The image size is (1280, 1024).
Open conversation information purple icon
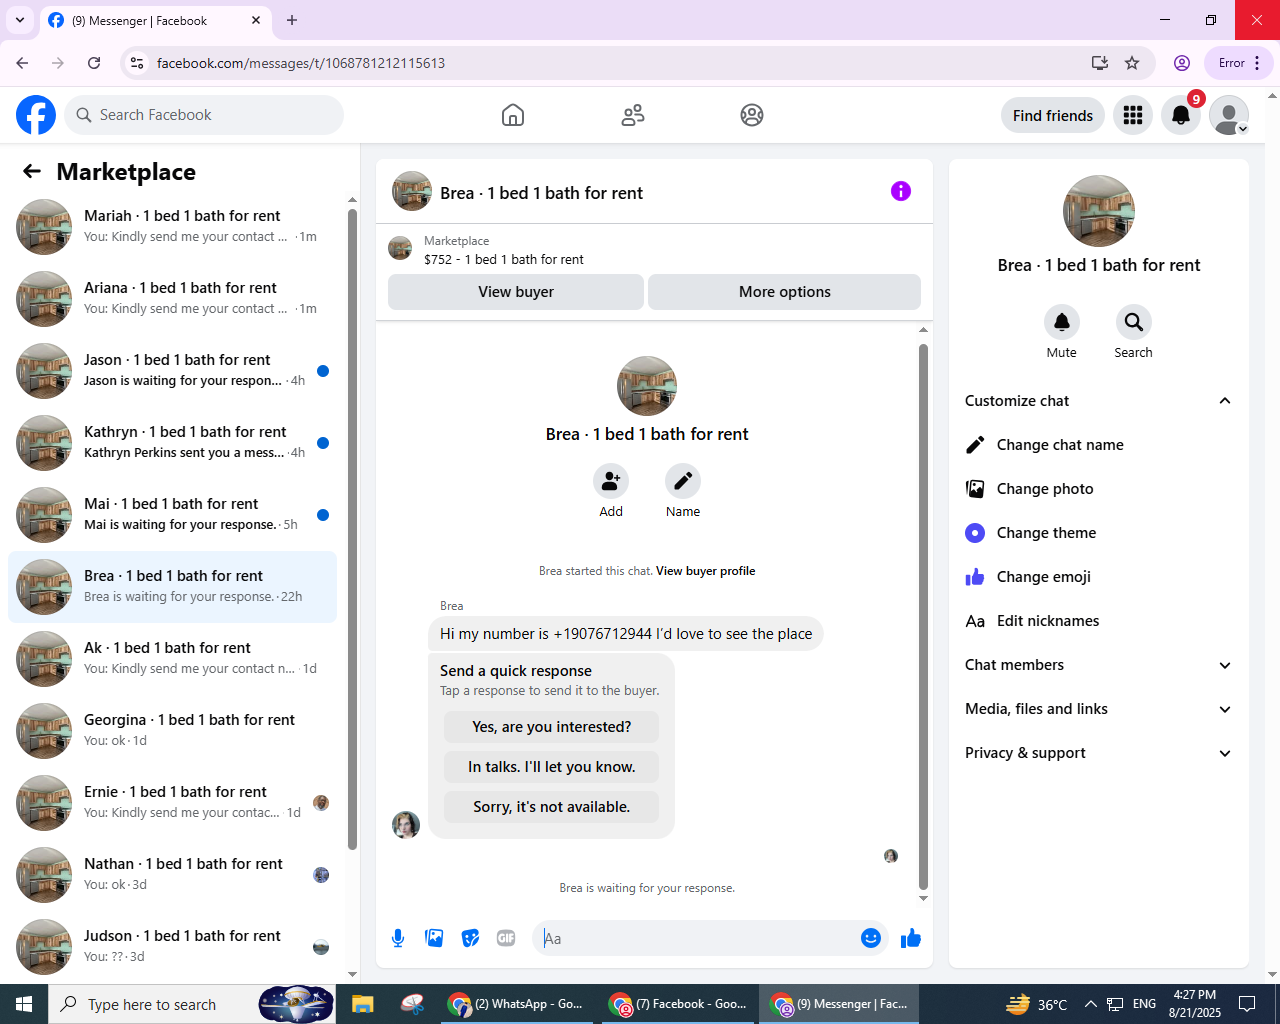click(x=901, y=191)
